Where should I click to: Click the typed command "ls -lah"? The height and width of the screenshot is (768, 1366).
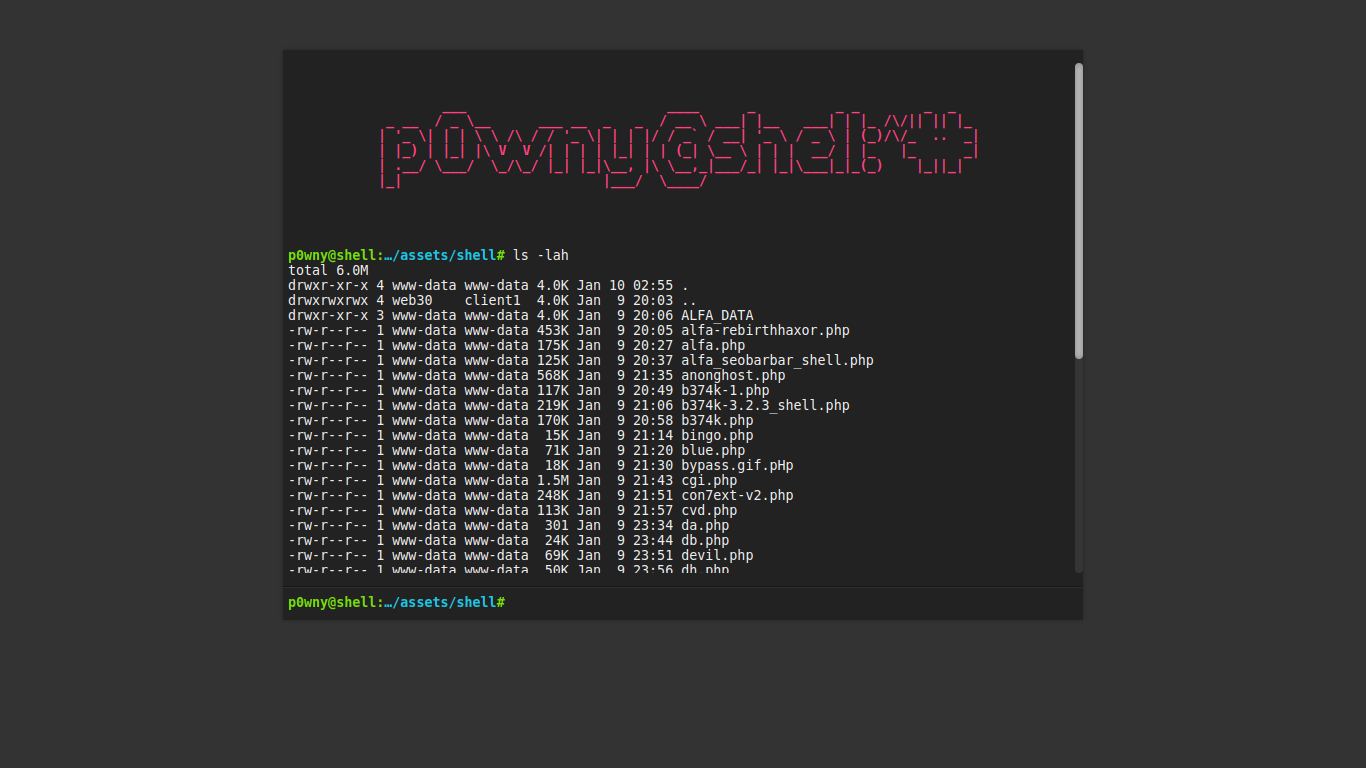(x=541, y=255)
